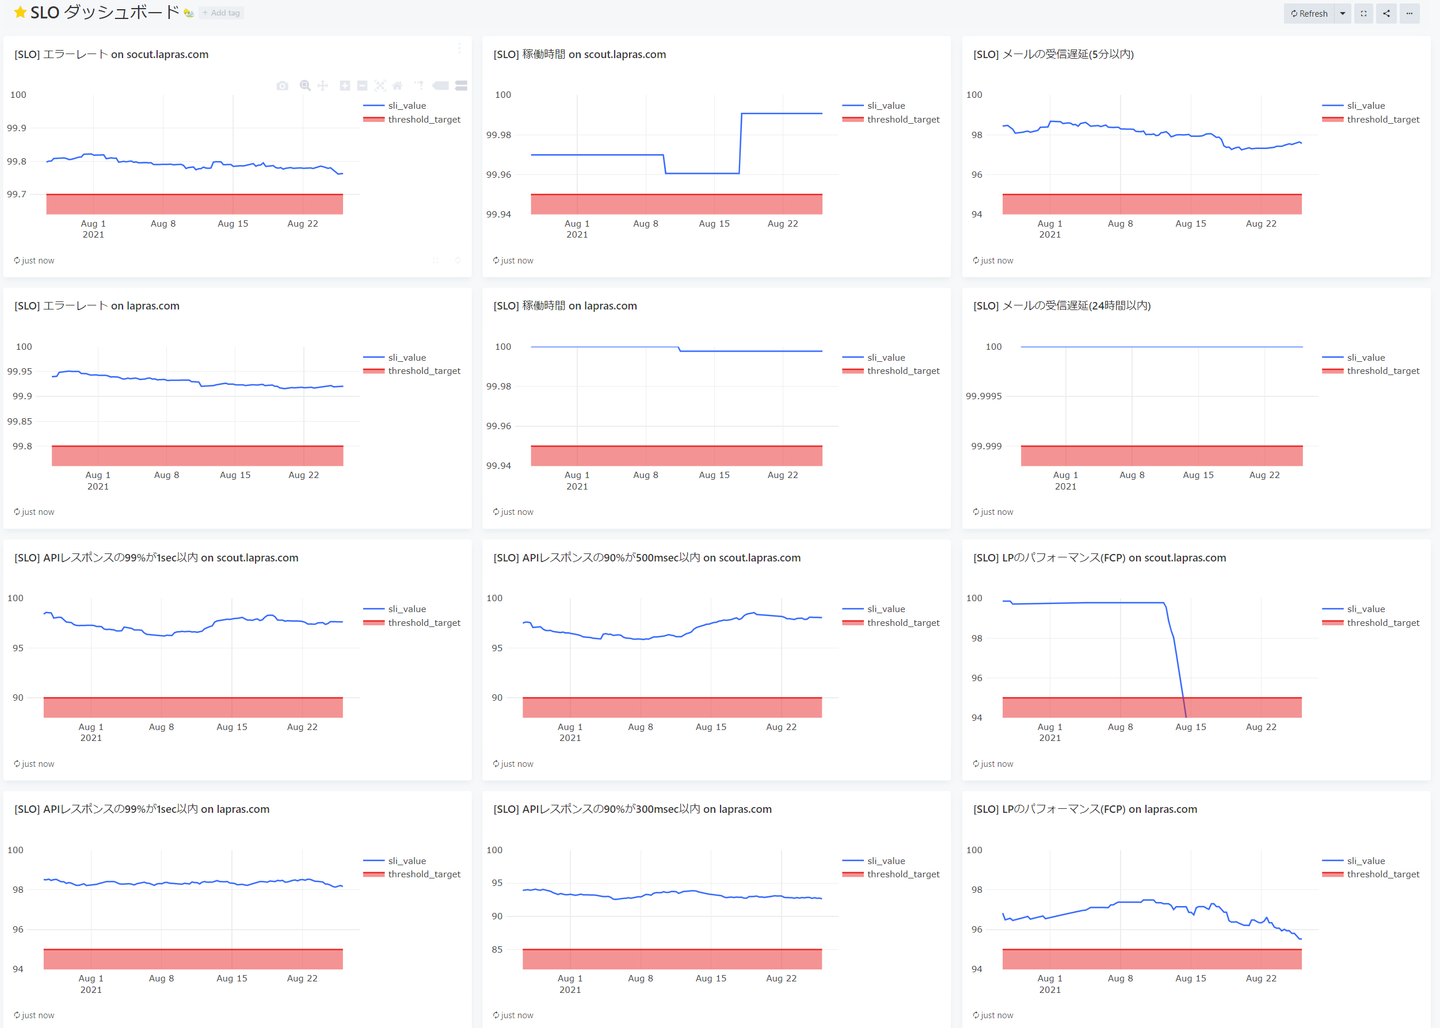This screenshot has height=1028, width=1440.
Task: Click the yellow favorite star beside dashboard title
Action: click(20, 12)
